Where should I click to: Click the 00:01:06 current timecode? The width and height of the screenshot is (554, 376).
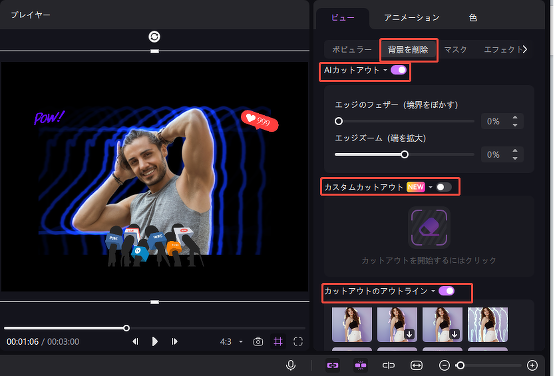tap(23, 342)
